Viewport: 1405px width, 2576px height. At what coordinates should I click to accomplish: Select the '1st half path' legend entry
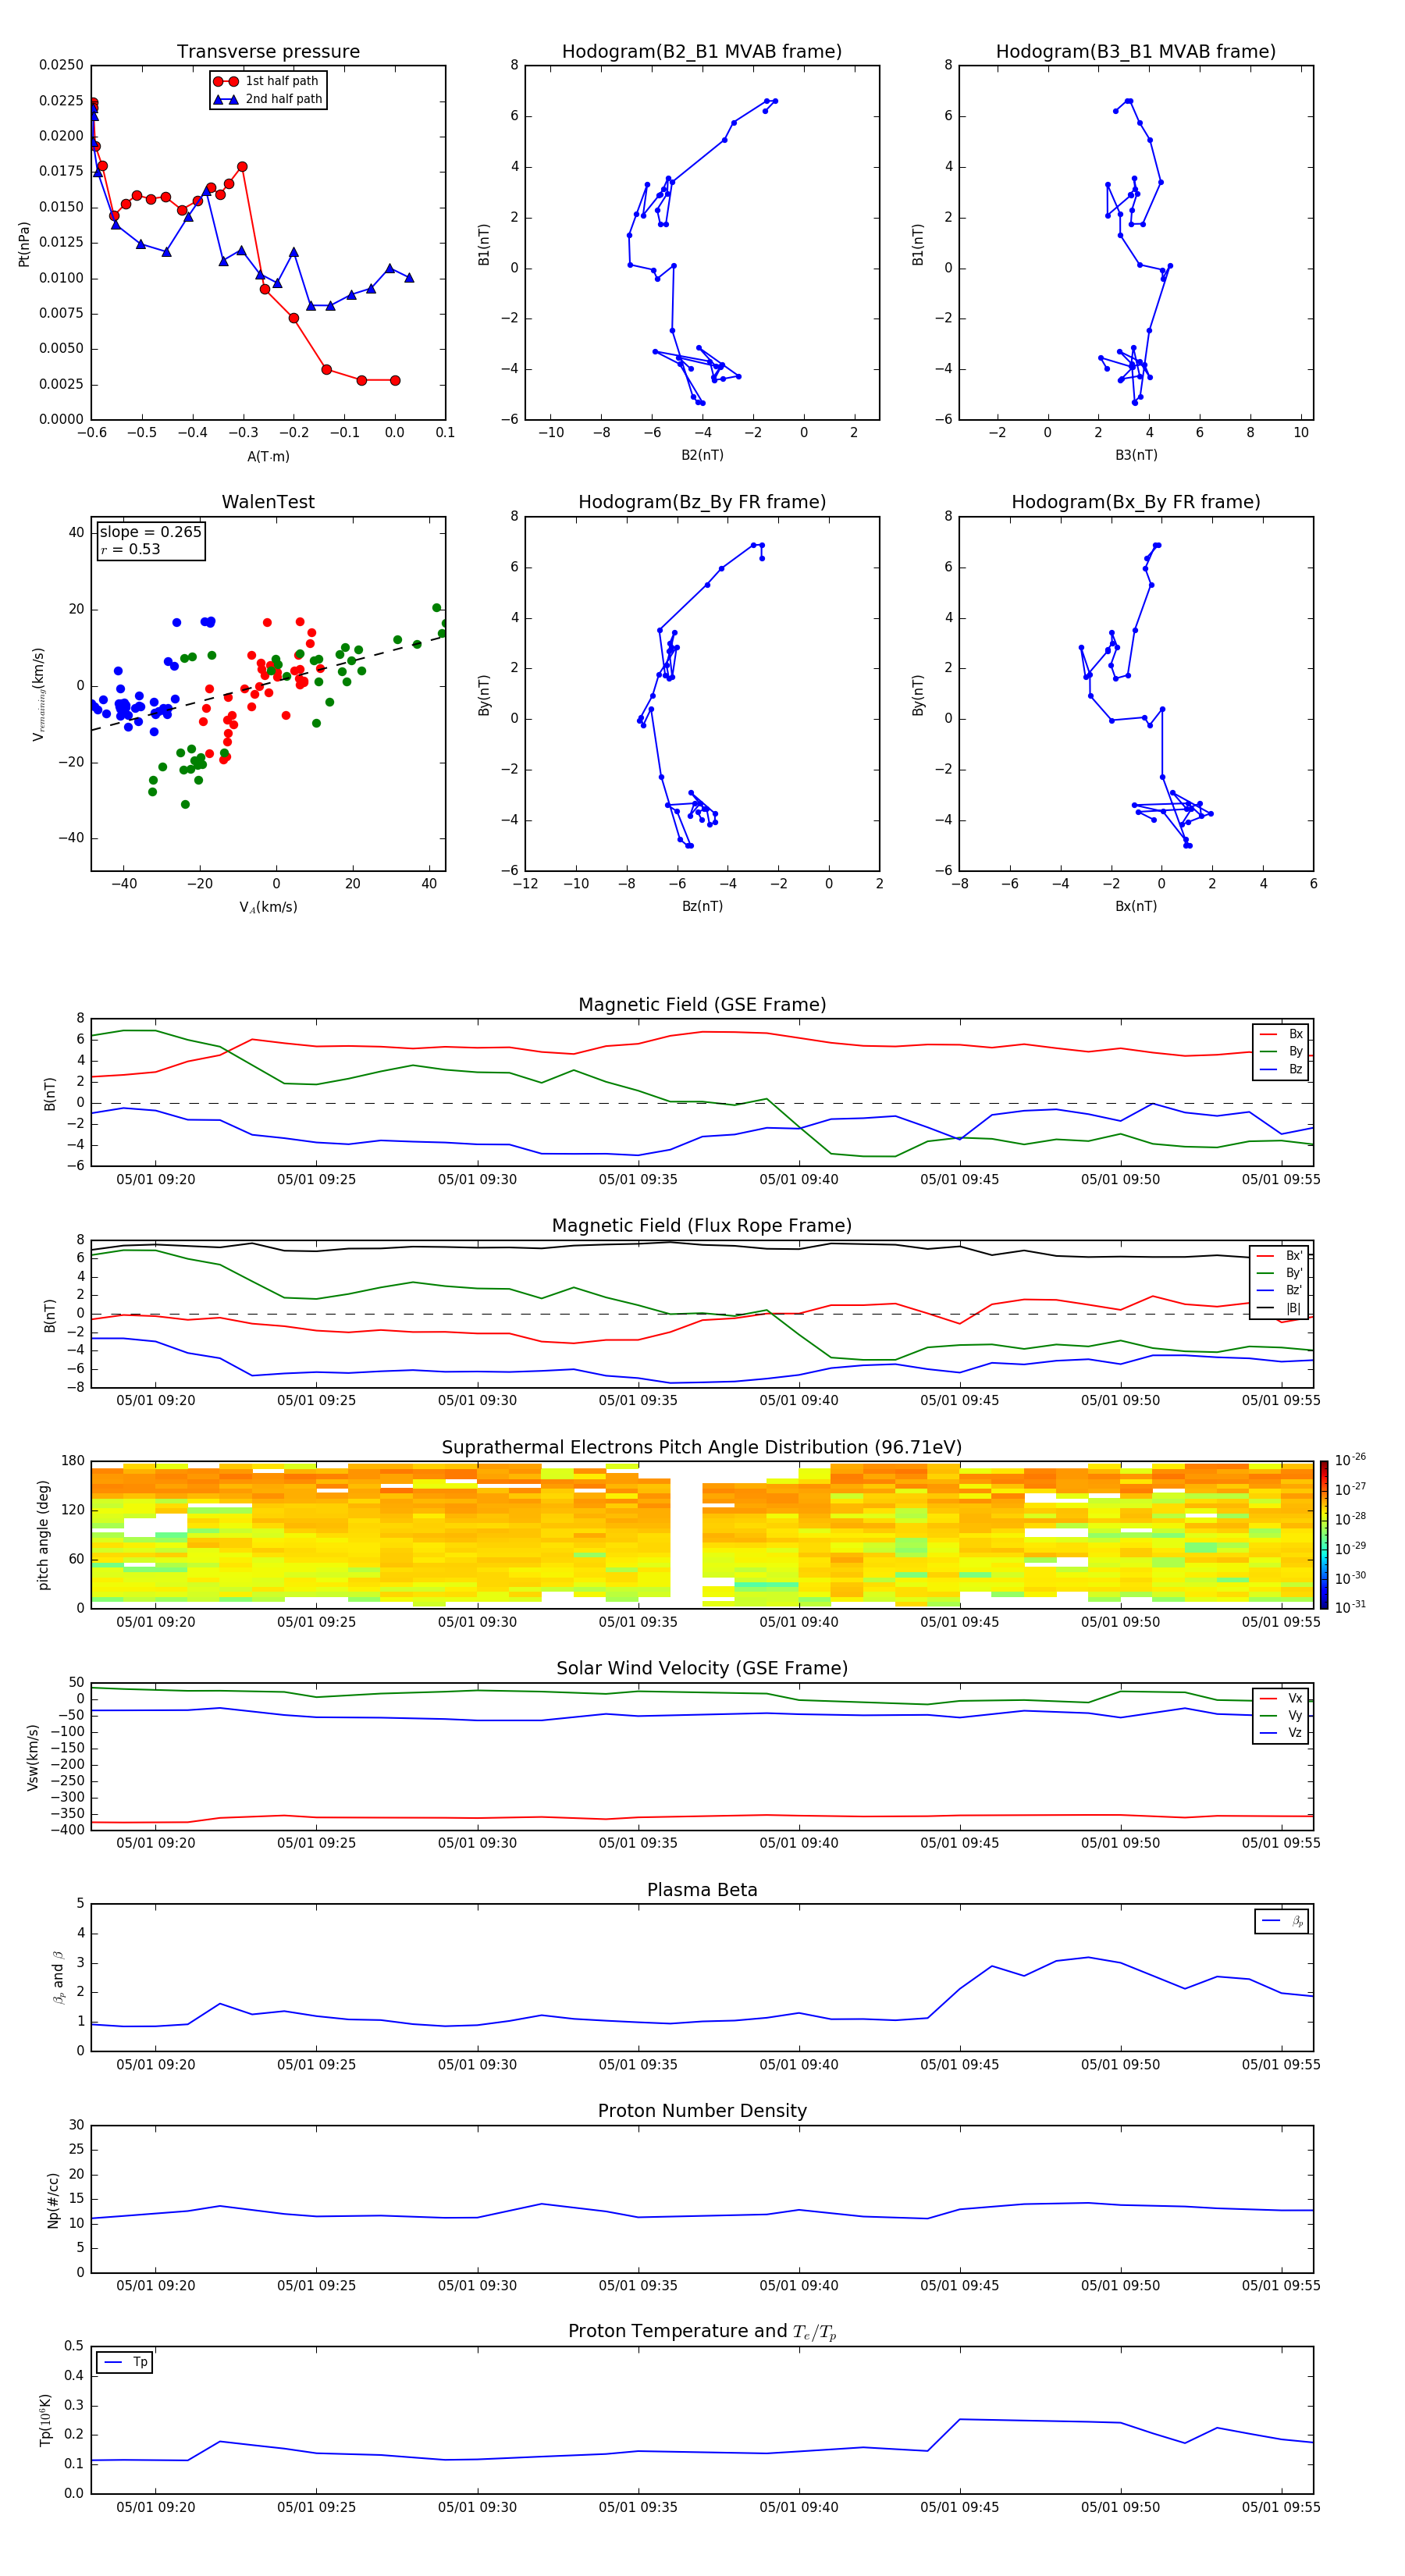coord(267,81)
